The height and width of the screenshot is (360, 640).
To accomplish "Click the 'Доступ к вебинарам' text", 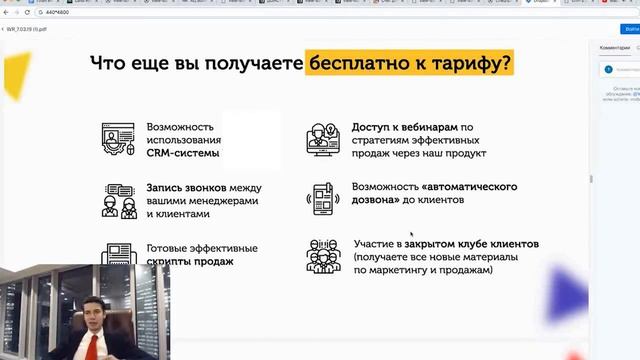I will 404,127.
